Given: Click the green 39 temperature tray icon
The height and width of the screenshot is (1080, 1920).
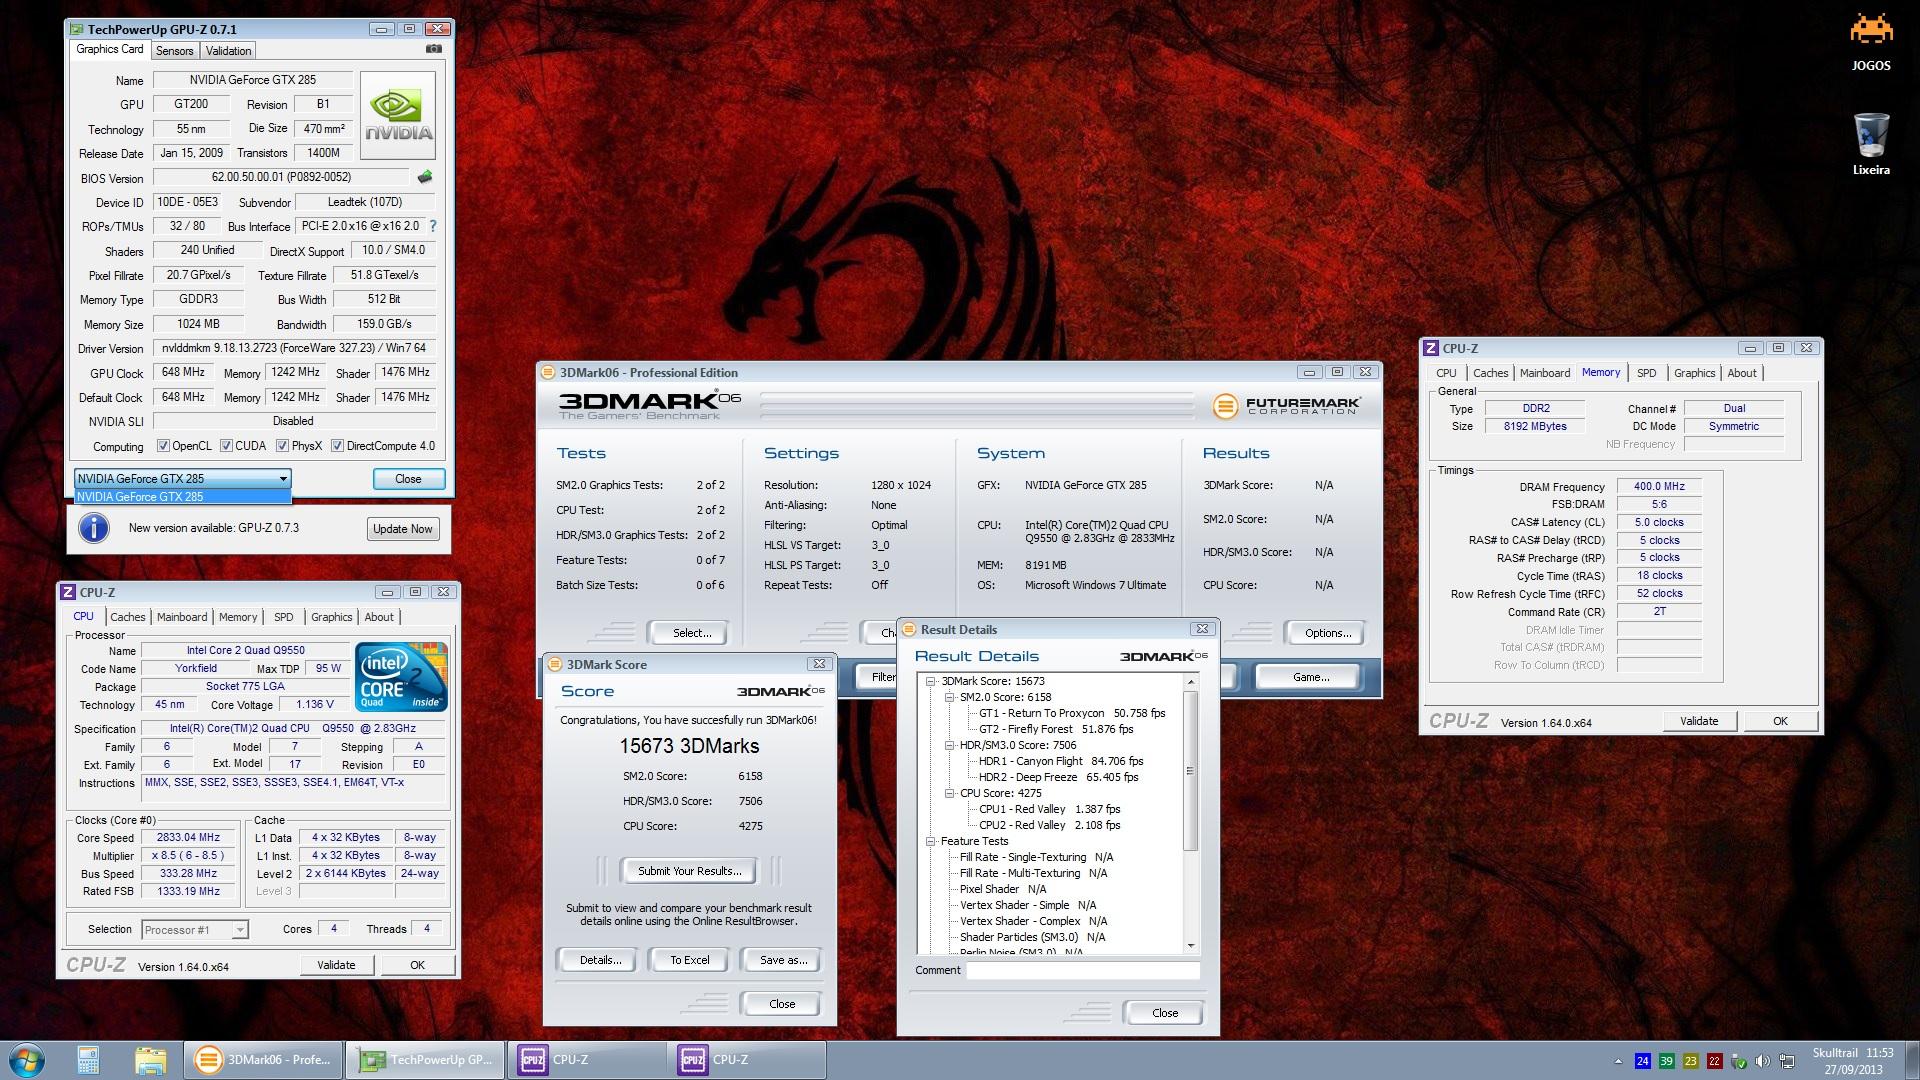Looking at the screenshot, I should (x=1666, y=1061).
